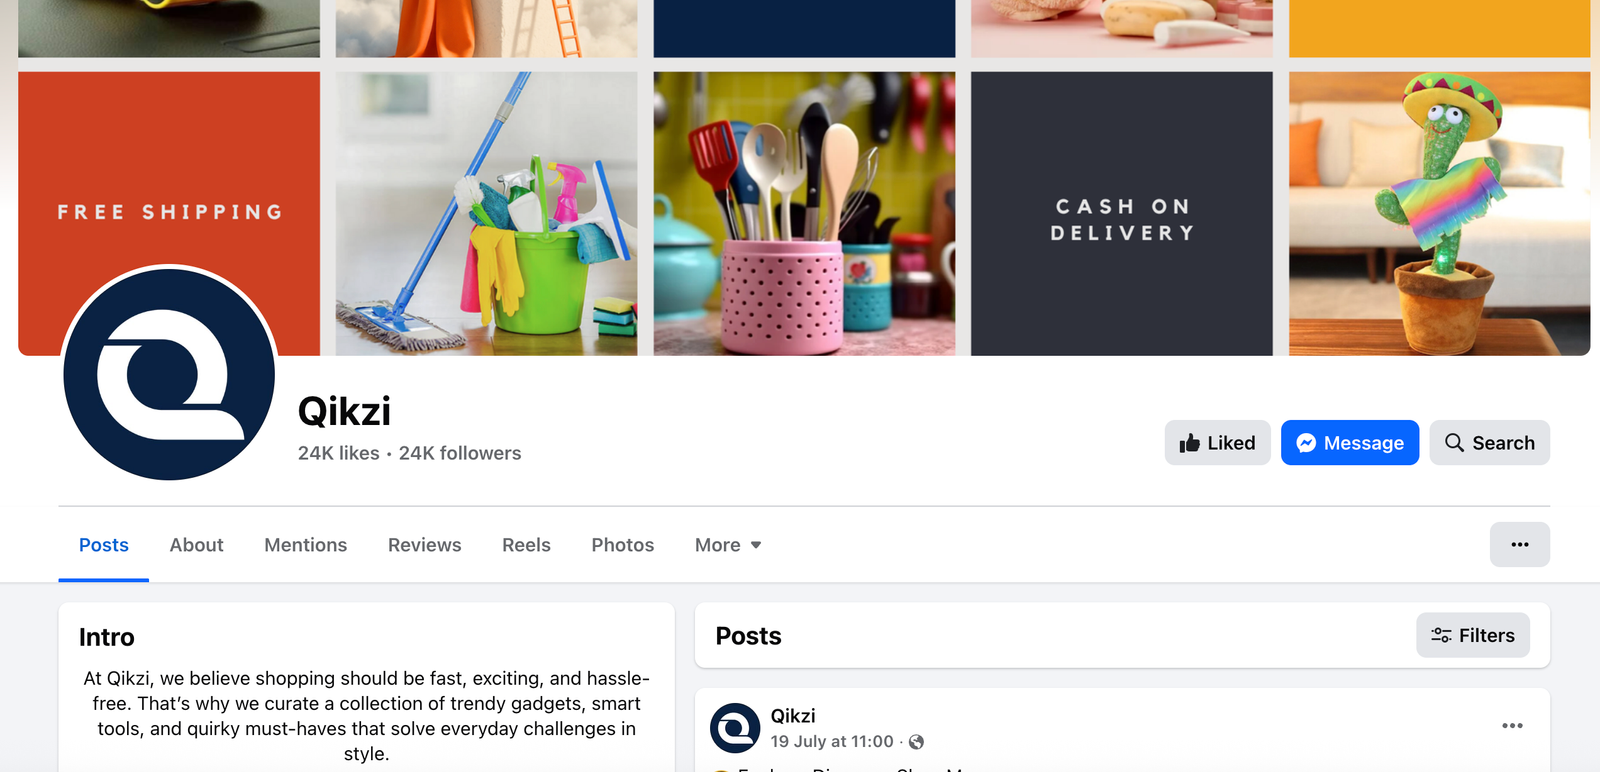Screen dimensions: 1600x772
Task: Click the small Qikzi avatar on post
Action: [735, 728]
